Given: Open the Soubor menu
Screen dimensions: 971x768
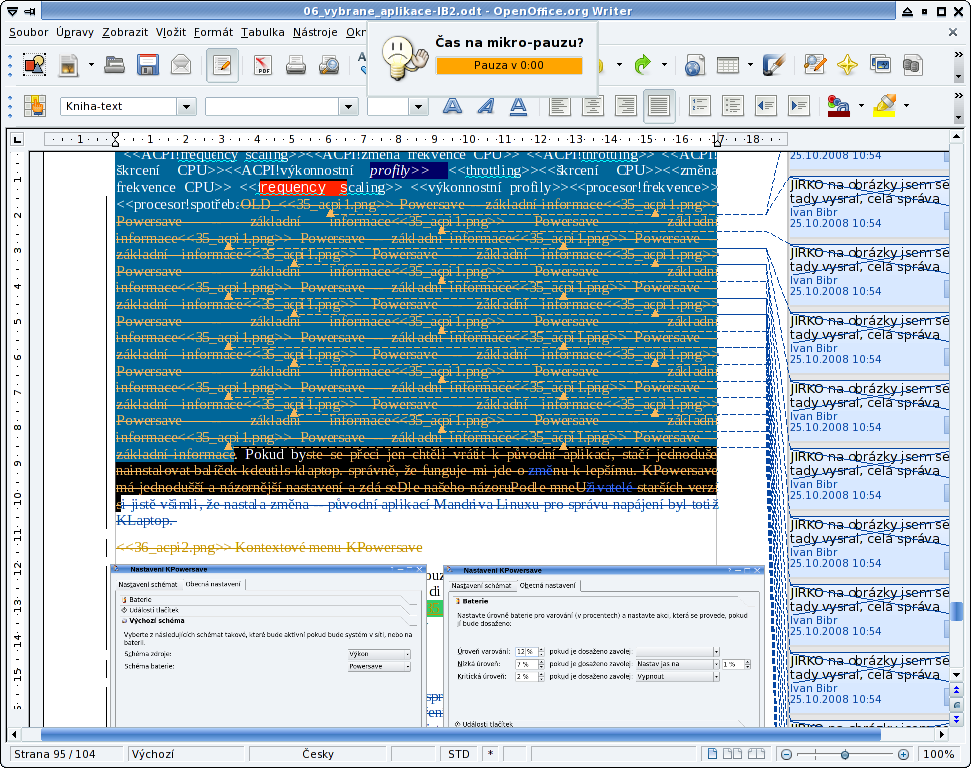Looking at the screenshot, I should [x=28, y=32].
